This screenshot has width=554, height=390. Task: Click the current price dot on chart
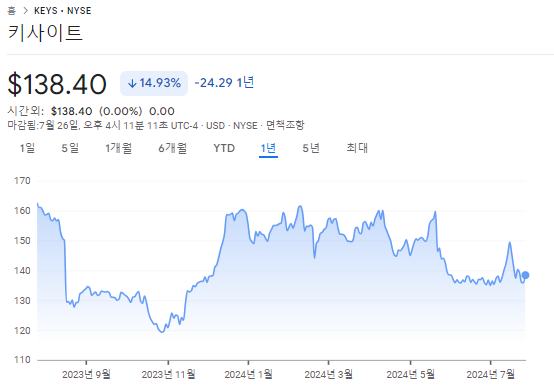(x=525, y=275)
